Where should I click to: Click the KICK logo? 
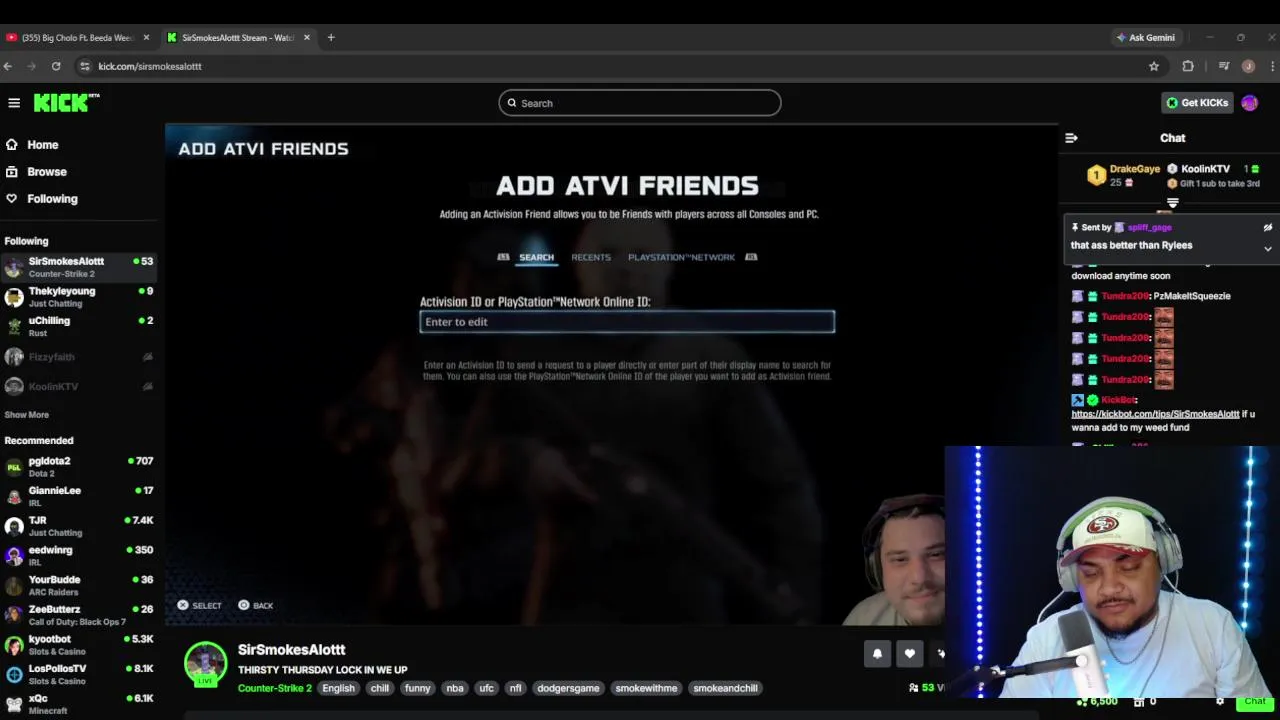(66, 102)
